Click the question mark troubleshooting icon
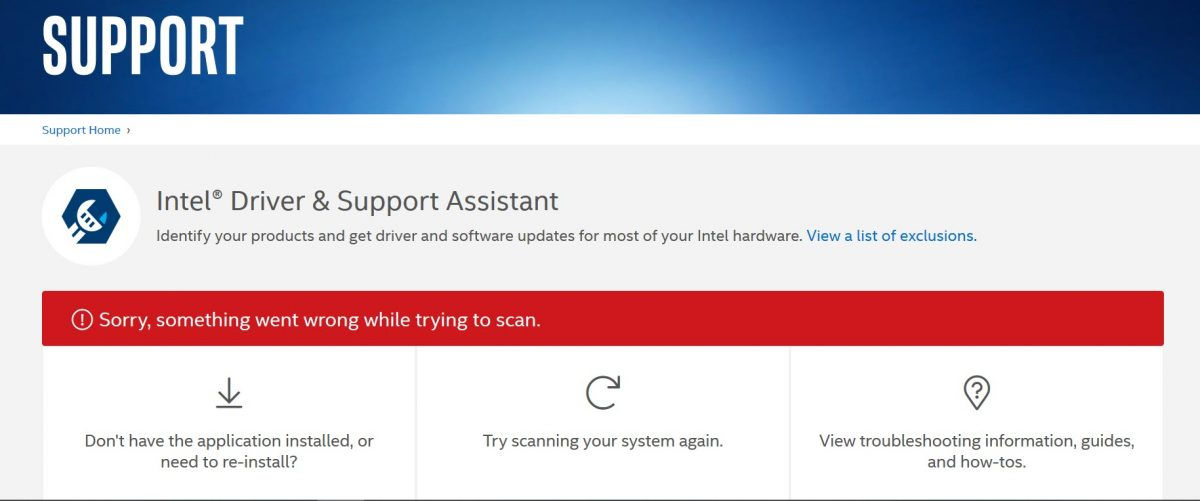 coord(976,392)
